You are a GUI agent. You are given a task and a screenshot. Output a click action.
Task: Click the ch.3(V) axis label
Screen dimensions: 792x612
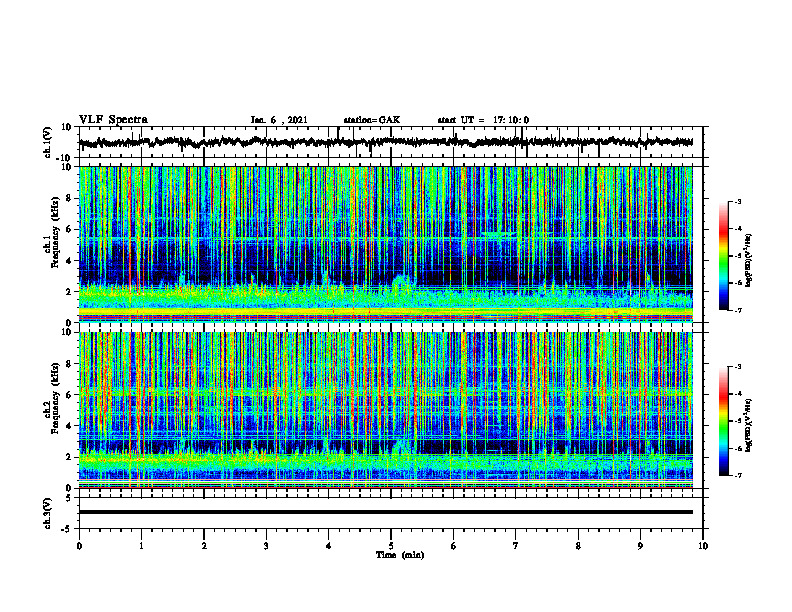click(x=48, y=513)
